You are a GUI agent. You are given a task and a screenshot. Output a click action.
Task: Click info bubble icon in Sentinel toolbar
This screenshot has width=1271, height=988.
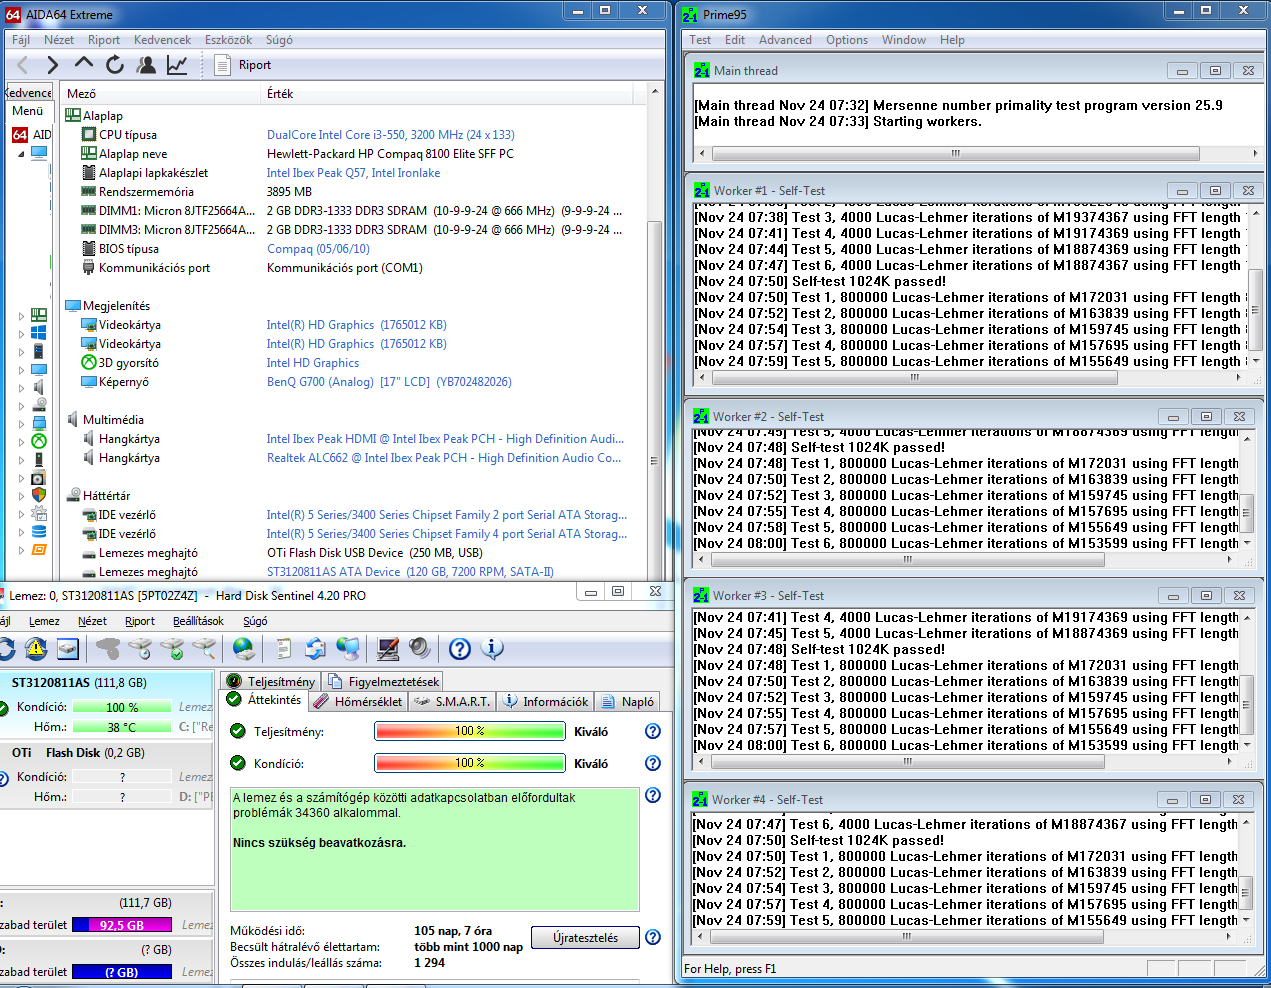coord(492,649)
